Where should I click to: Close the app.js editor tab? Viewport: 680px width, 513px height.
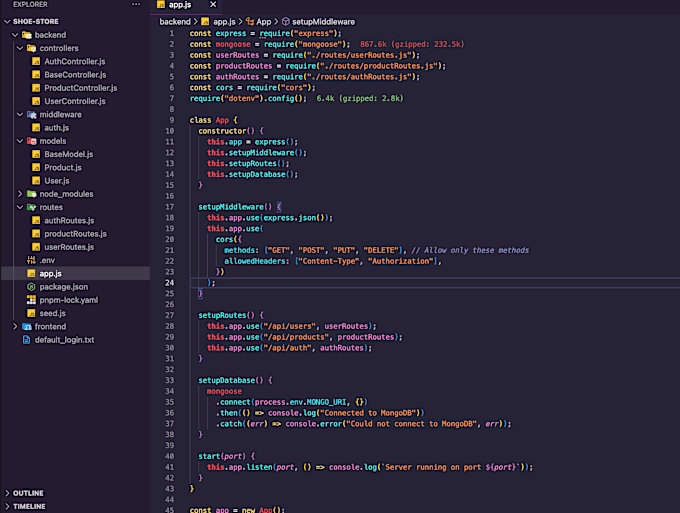coord(213,4)
